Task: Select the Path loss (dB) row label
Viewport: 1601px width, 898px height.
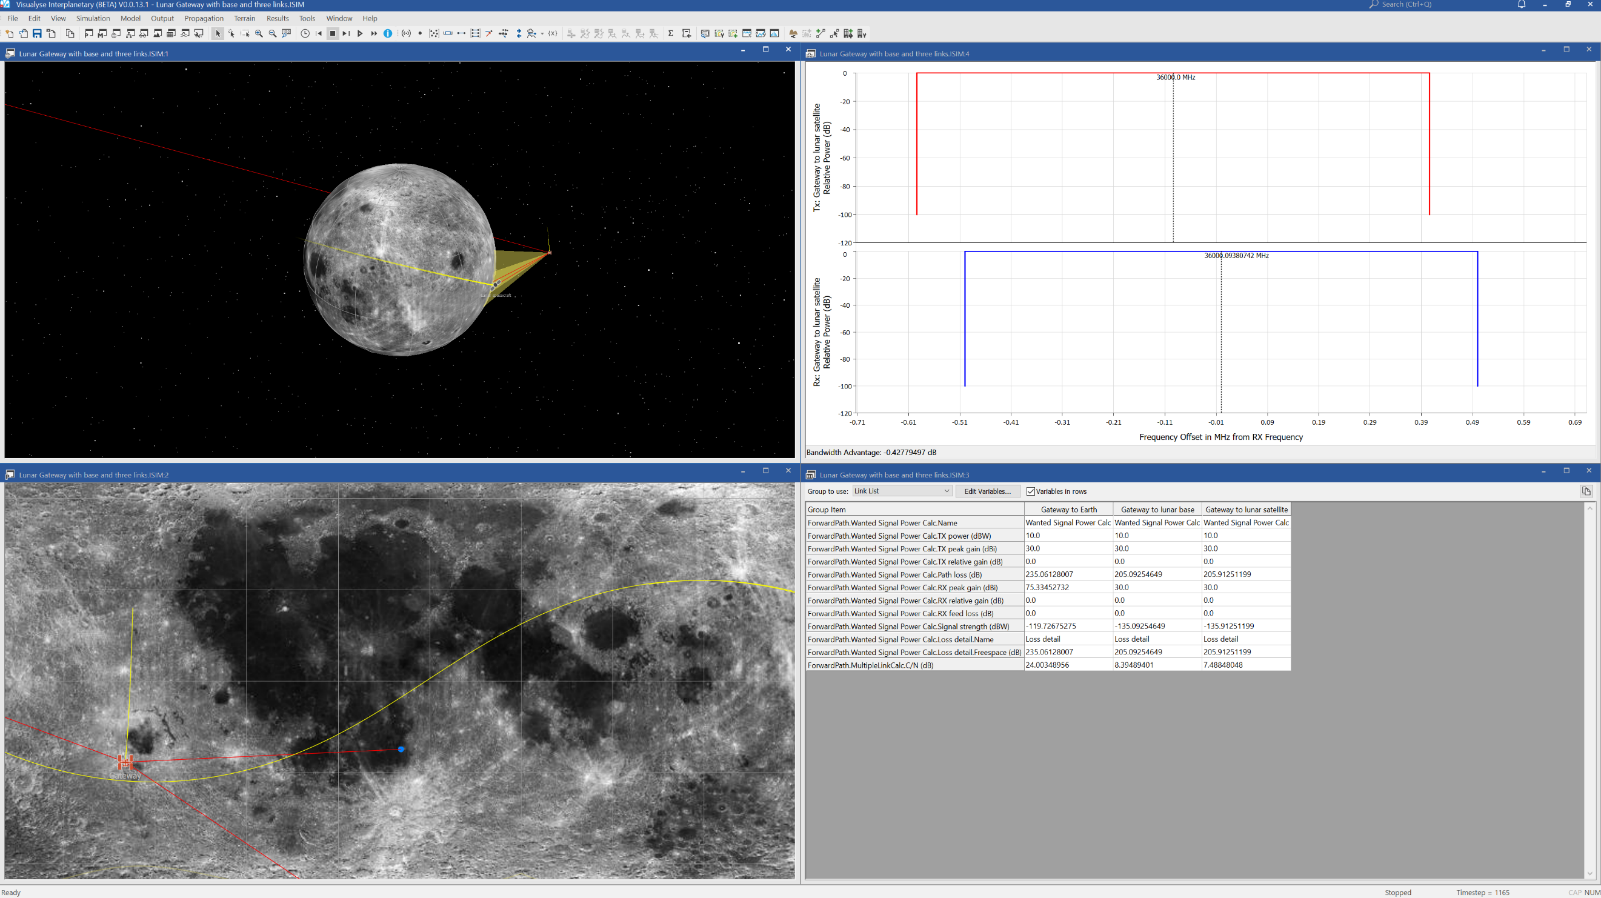Action: [x=915, y=574]
